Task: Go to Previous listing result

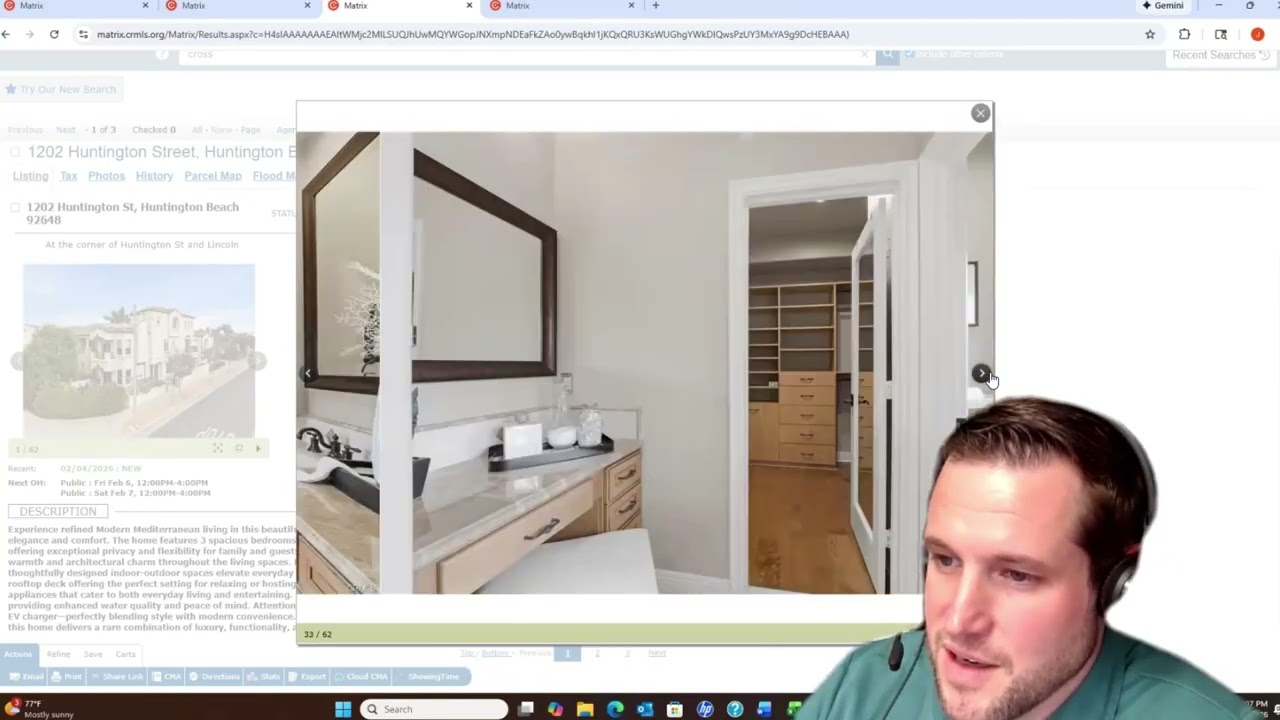Action: (x=25, y=130)
